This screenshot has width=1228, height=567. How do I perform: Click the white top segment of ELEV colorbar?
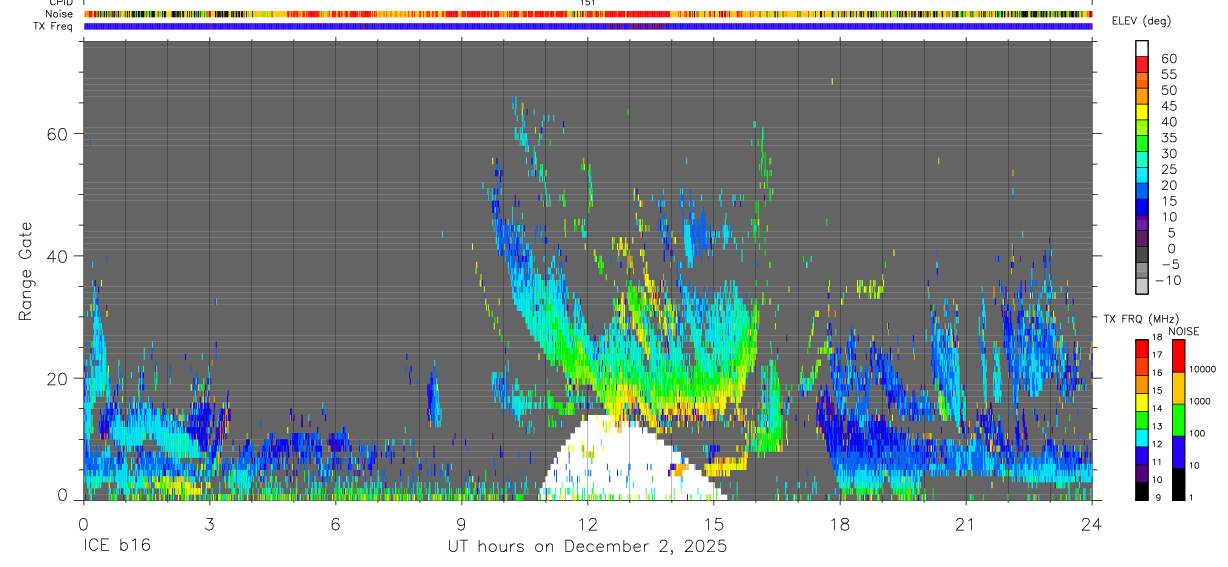point(1142,47)
